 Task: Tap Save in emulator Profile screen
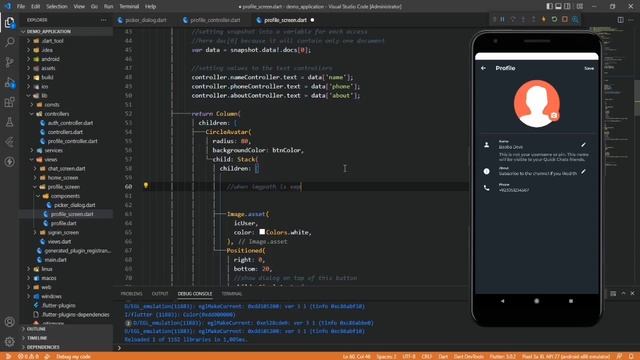(x=589, y=68)
